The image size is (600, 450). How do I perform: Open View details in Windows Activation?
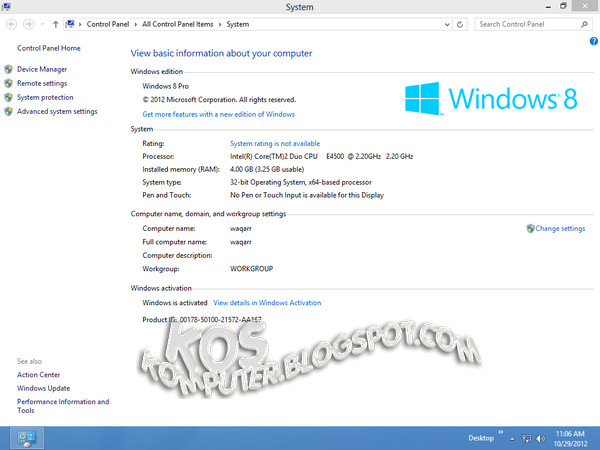(x=267, y=303)
